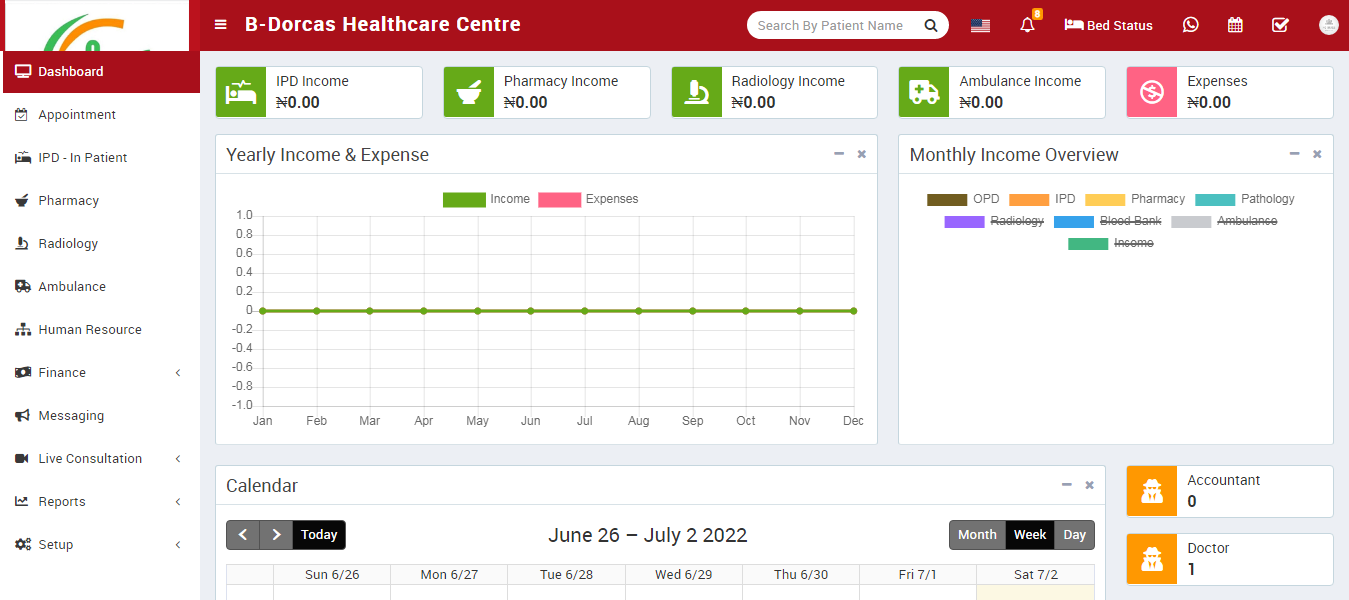Open the Bed Status link
The width and height of the screenshot is (1349, 600).
1108,25
